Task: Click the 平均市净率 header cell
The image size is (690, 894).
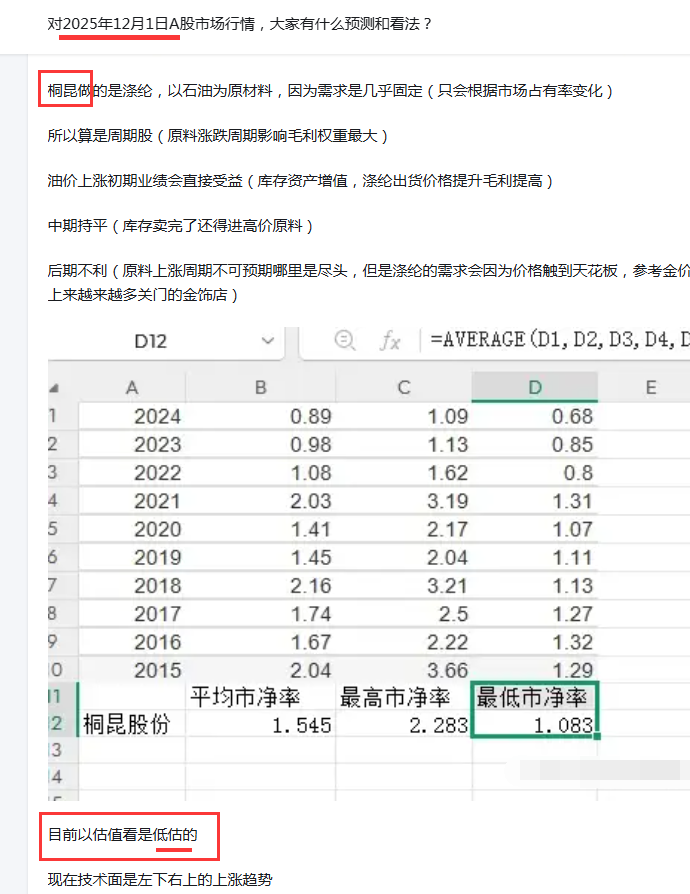Action: pos(261,697)
